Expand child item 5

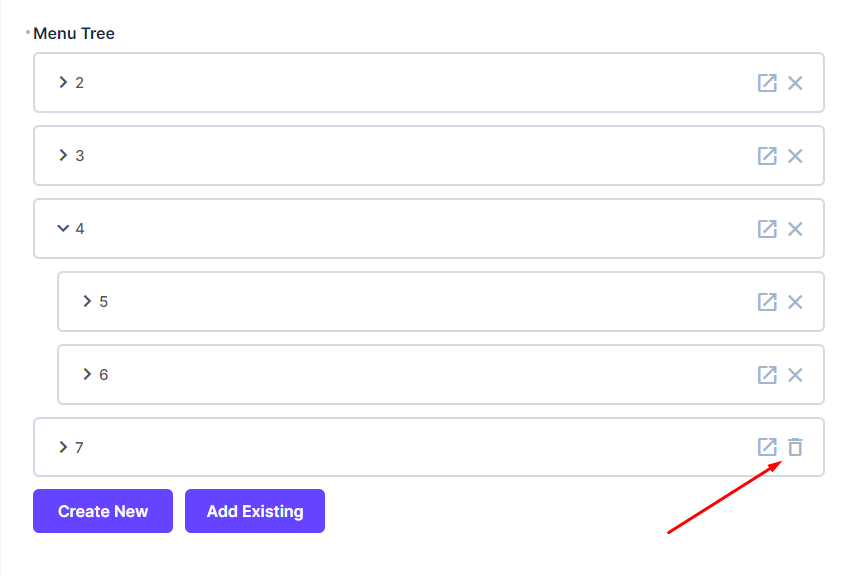[x=87, y=301]
